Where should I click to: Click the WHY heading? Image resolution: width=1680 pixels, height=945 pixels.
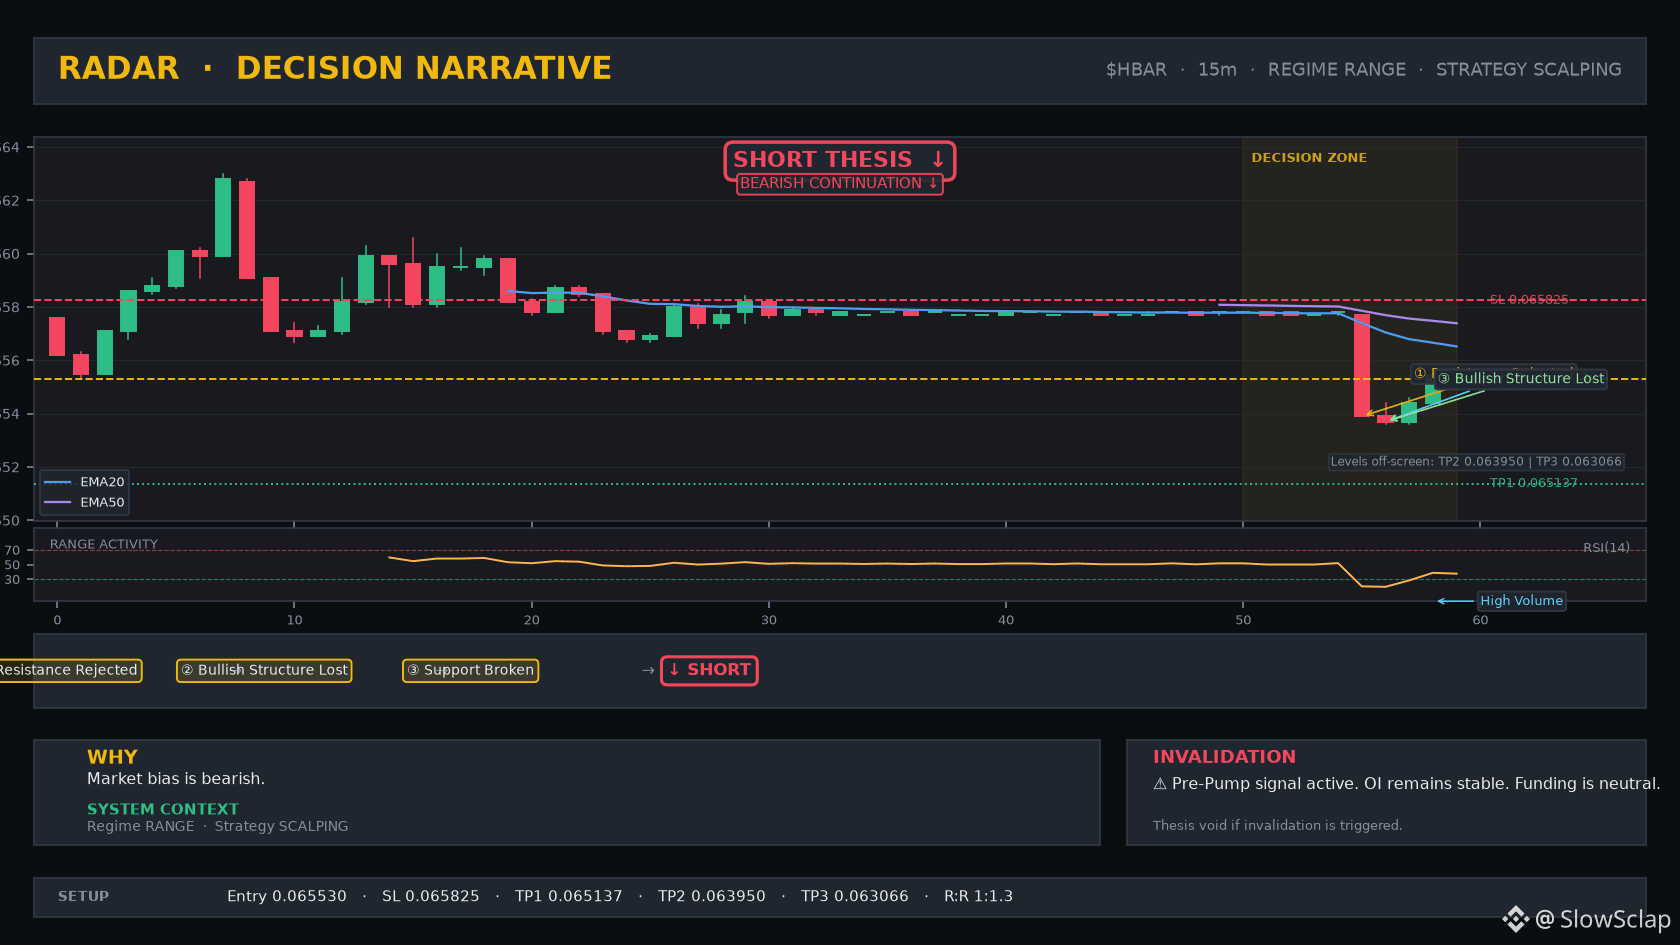point(112,757)
